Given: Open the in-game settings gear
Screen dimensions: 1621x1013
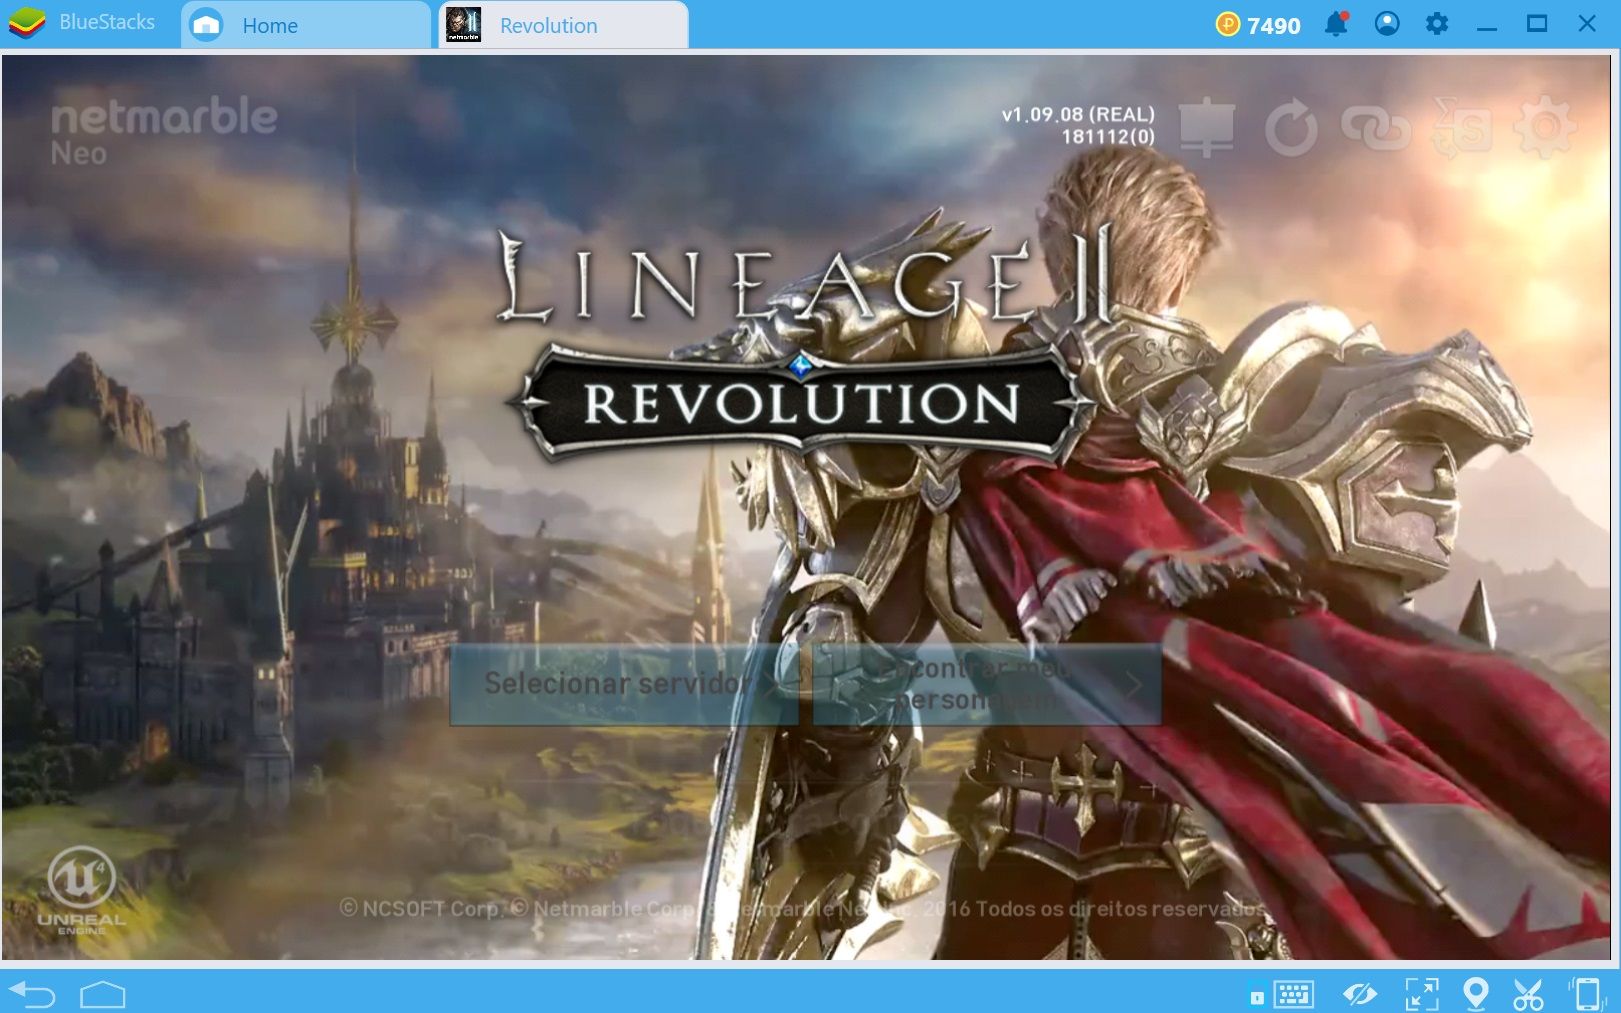Looking at the screenshot, I should click(1545, 127).
